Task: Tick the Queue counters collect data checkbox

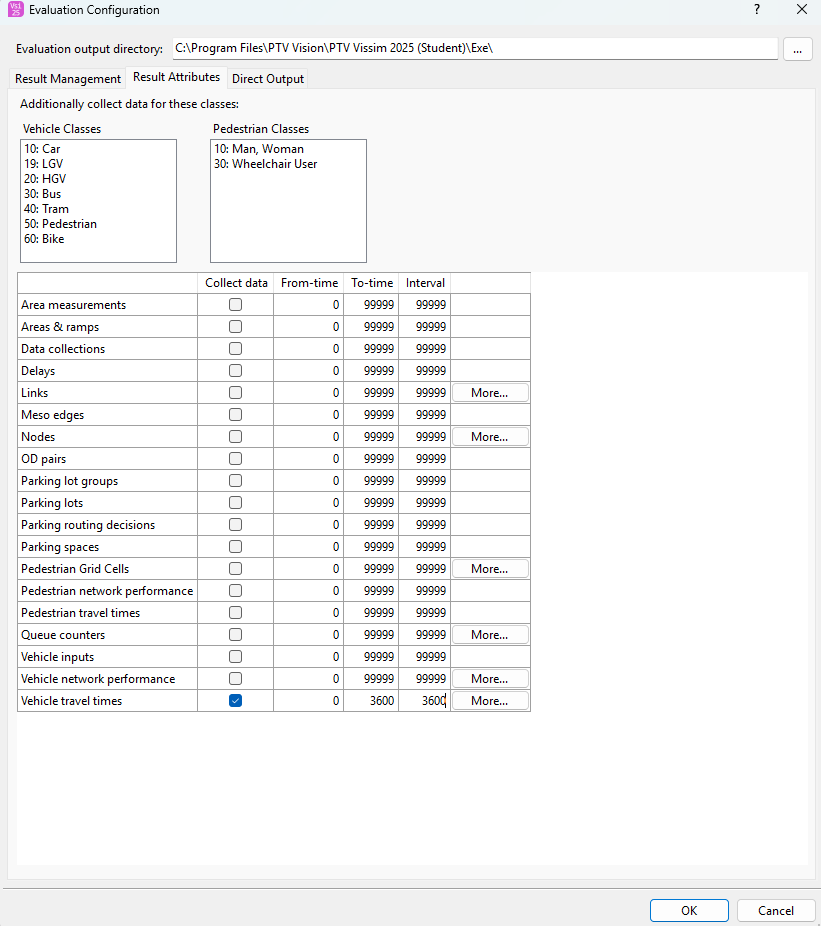Action: coord(236,635)
